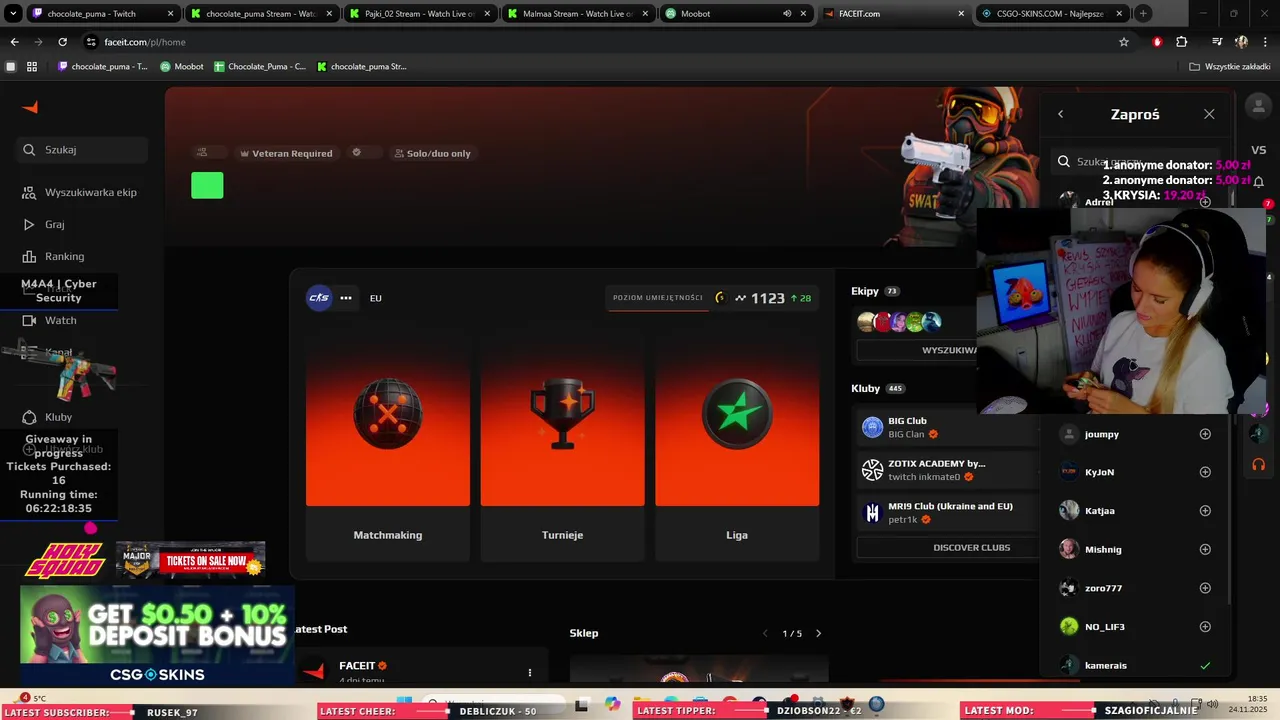The image size is (1280, 720).
Task: Reload the faceit.com page
Action: (62, 42)
